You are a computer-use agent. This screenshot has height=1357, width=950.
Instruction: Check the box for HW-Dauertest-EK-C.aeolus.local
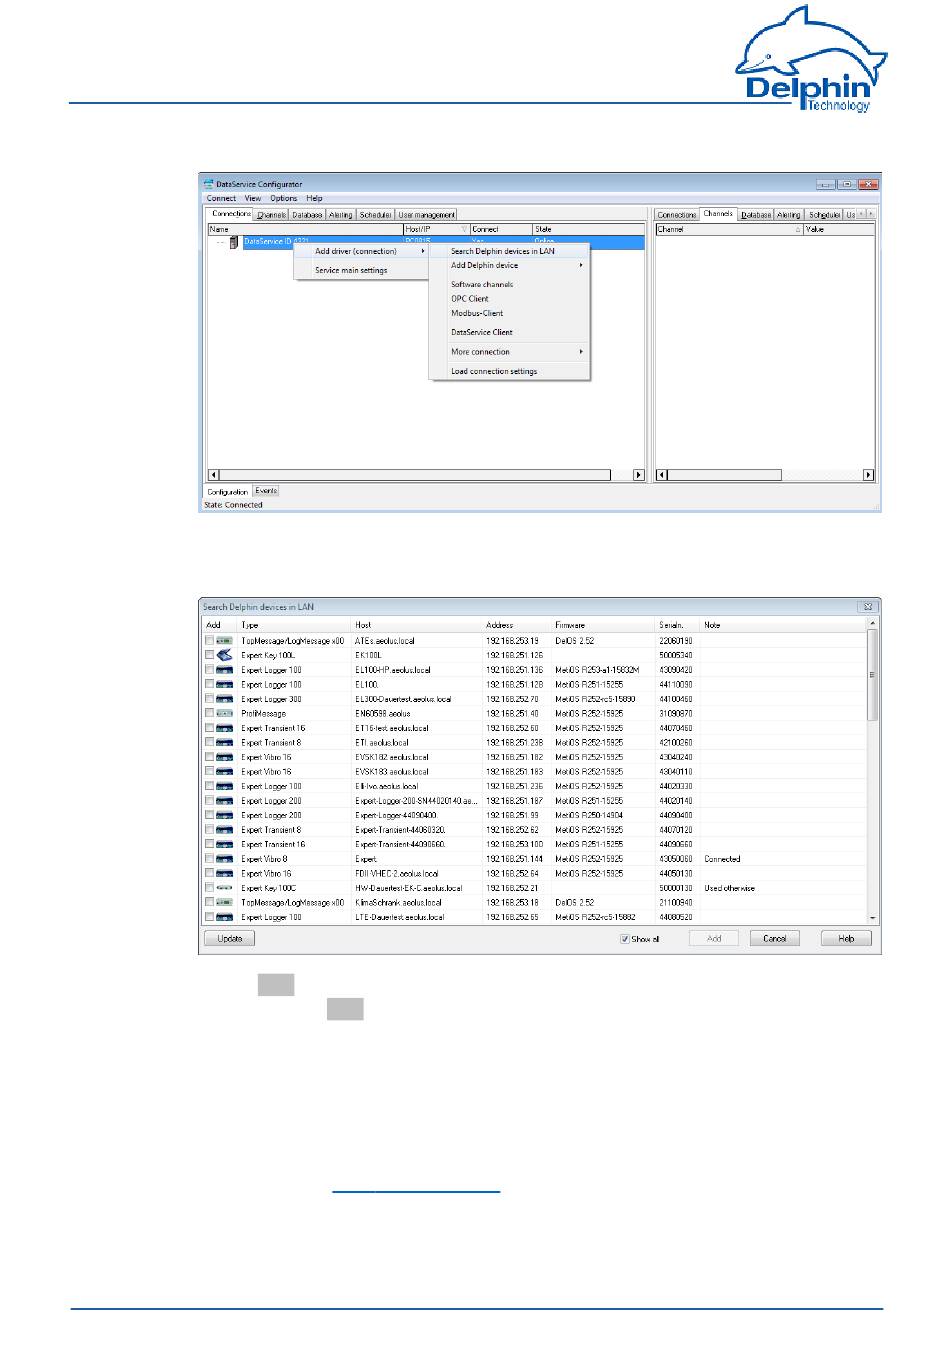pos(209,887)
